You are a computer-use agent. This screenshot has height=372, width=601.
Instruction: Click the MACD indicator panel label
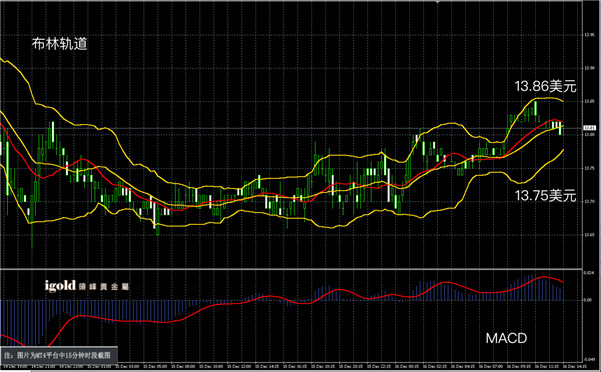506,338
